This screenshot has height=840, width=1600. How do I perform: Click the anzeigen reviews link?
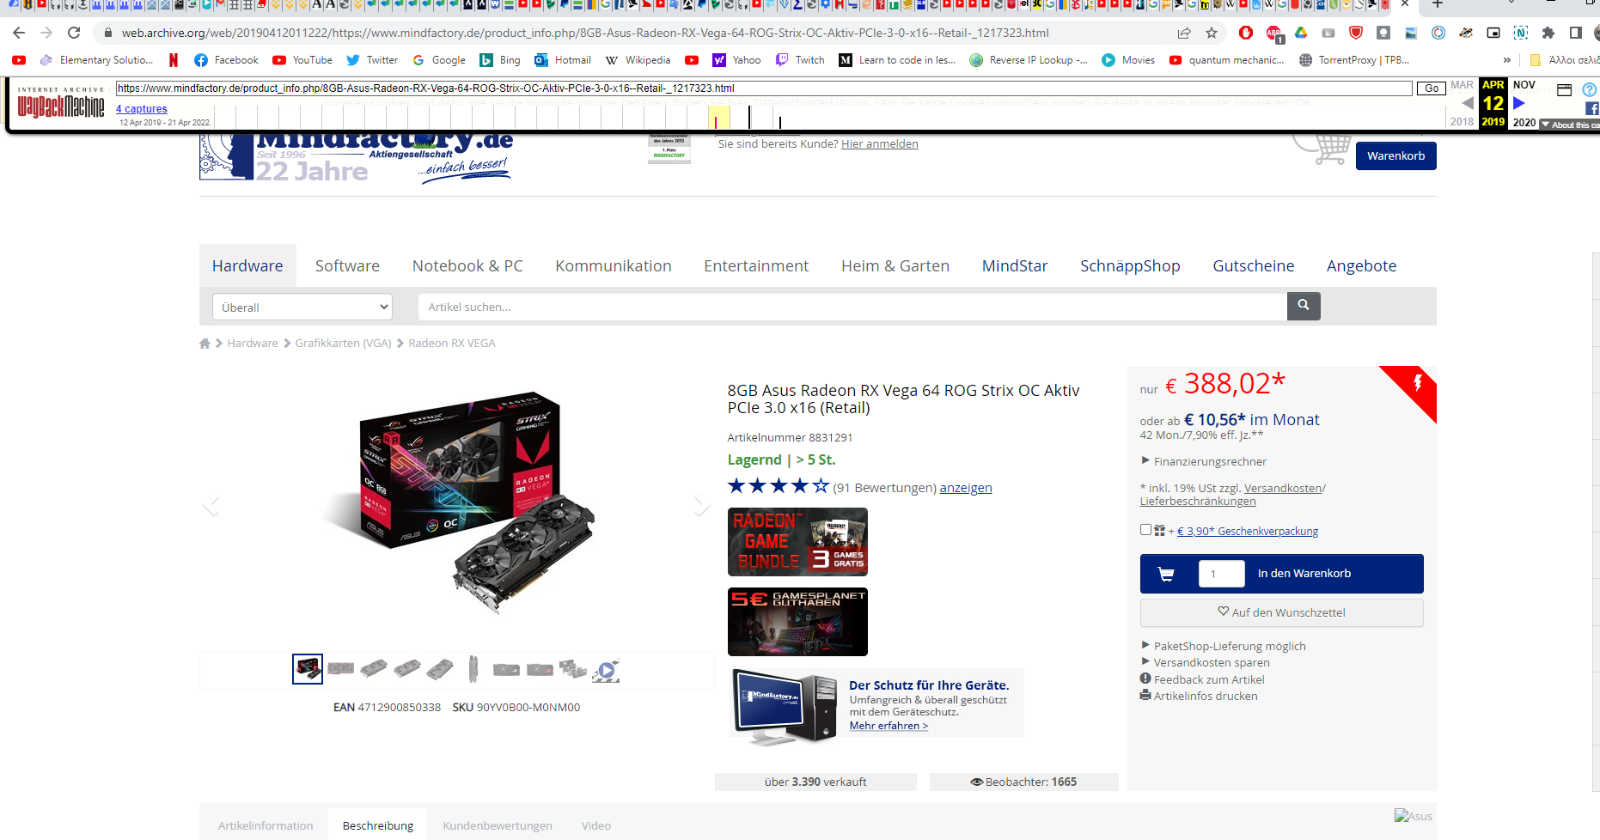(x=966, y=488)
